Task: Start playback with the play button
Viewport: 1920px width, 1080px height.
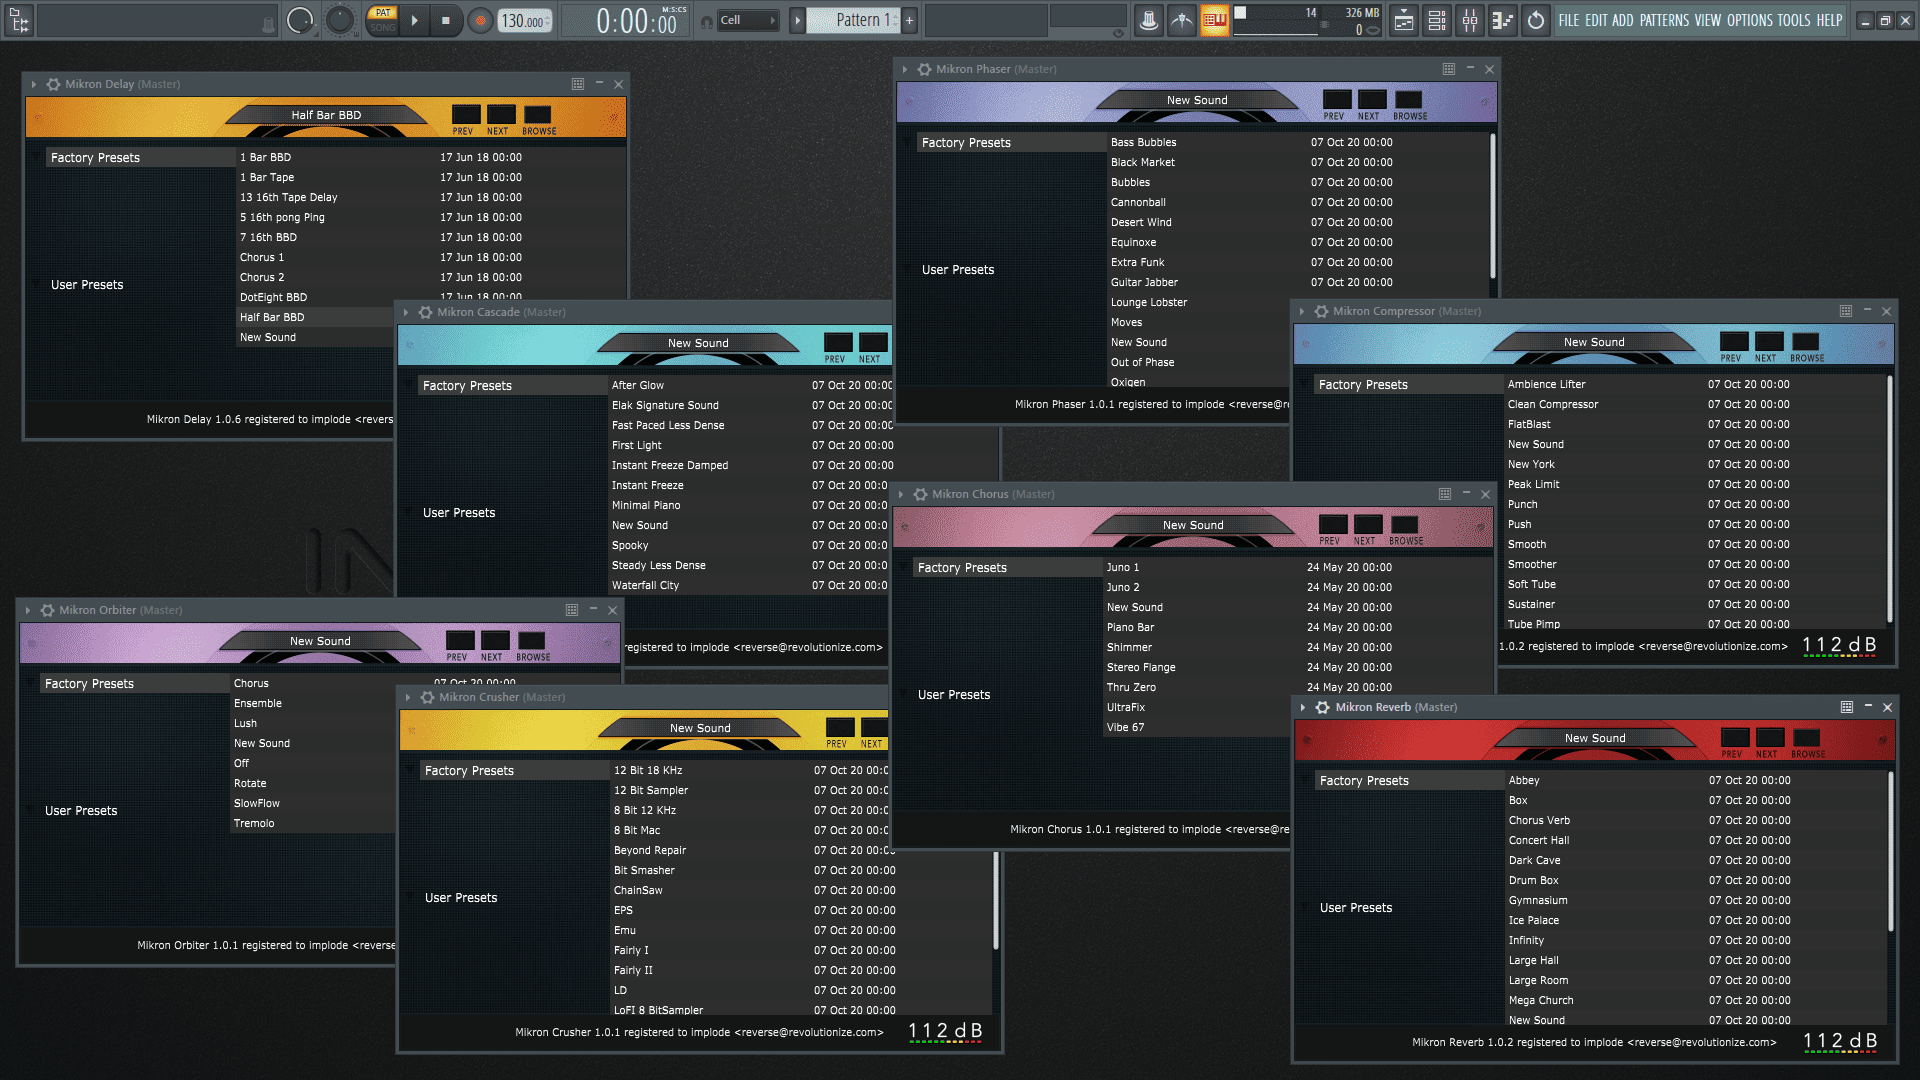Action: click(414, 20)
